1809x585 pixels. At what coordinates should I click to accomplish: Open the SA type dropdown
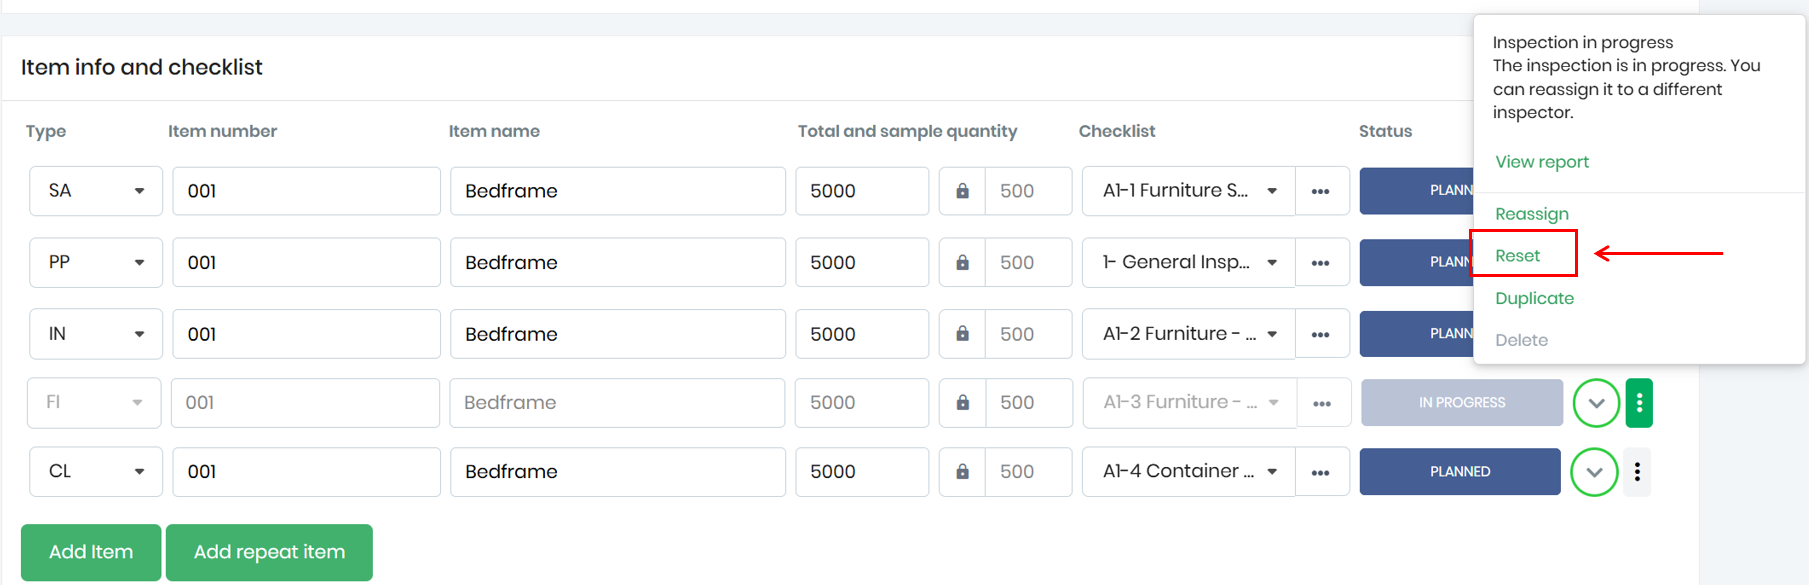[x=96, y=191]
